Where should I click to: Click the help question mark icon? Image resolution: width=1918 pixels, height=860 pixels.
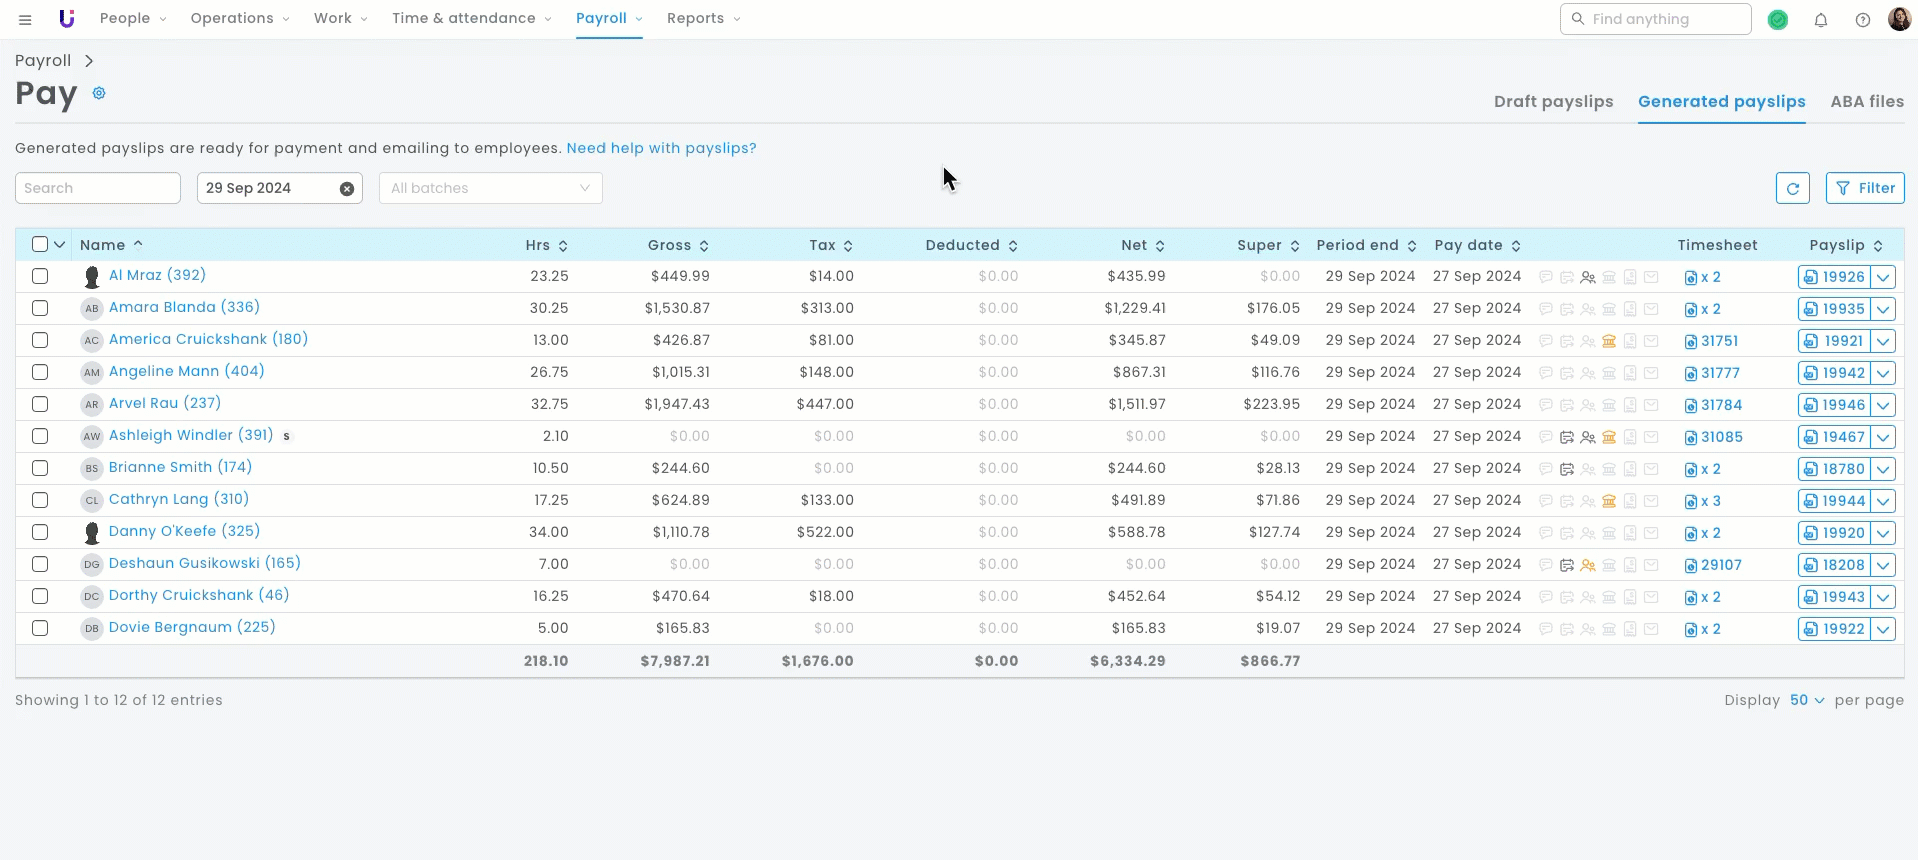pos(1862,19)
